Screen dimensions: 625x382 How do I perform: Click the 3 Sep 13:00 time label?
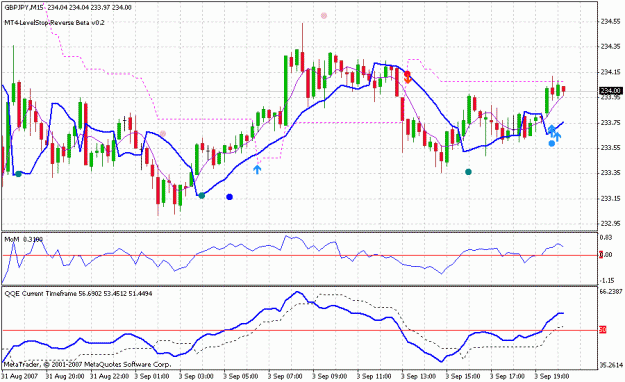419,376
